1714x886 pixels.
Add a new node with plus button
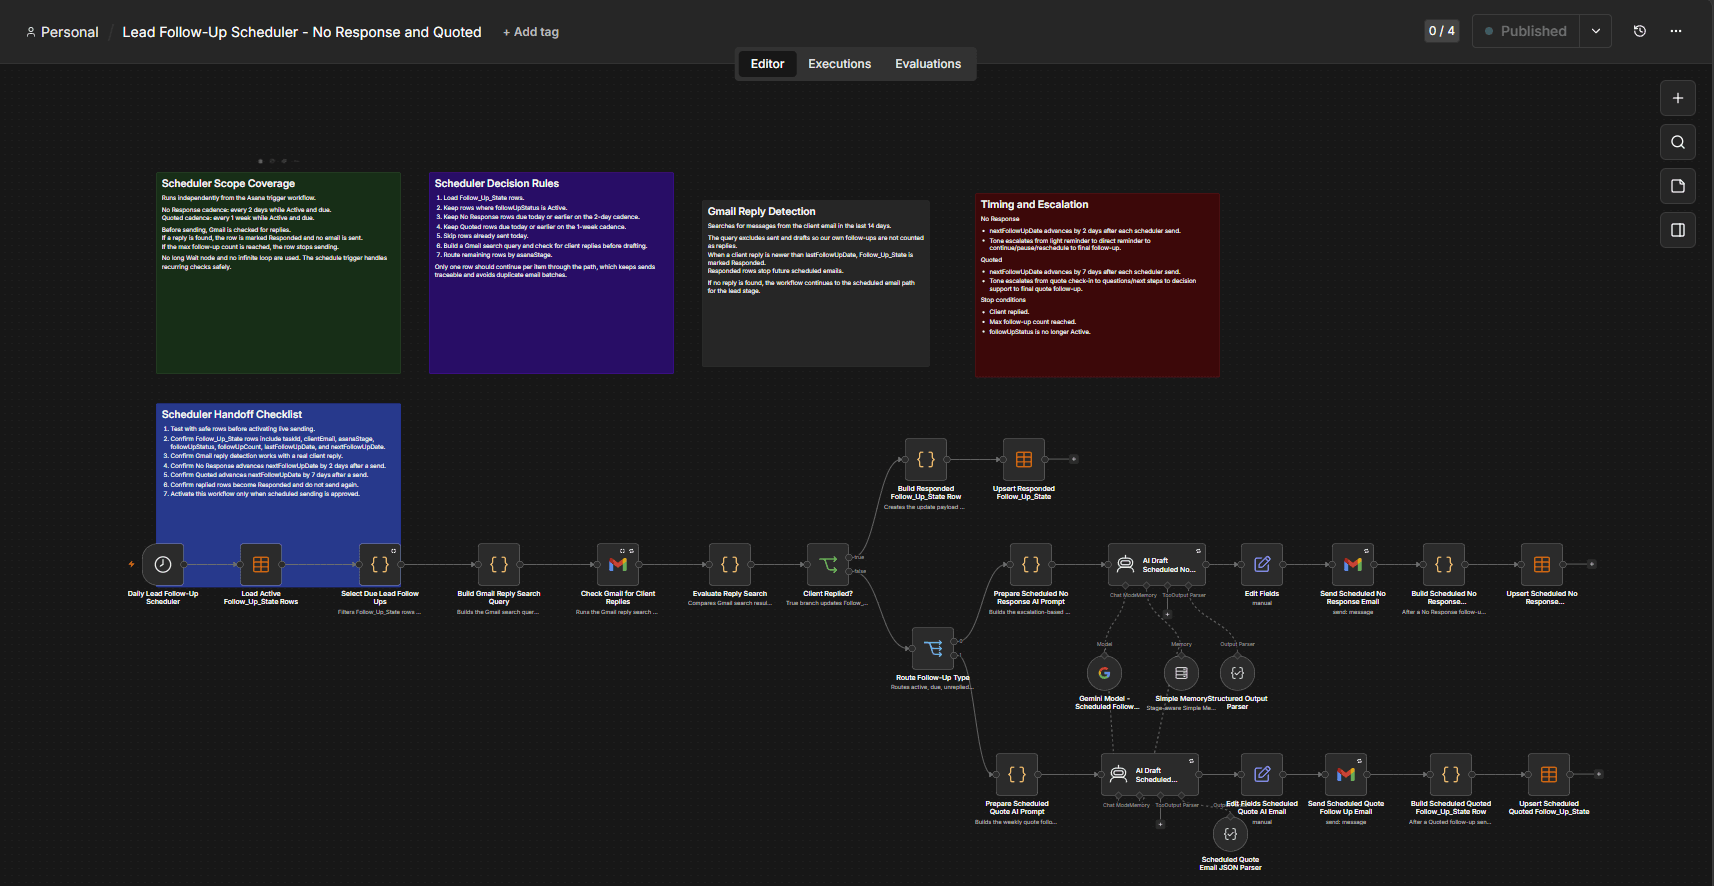click(x=1678, y=98)
